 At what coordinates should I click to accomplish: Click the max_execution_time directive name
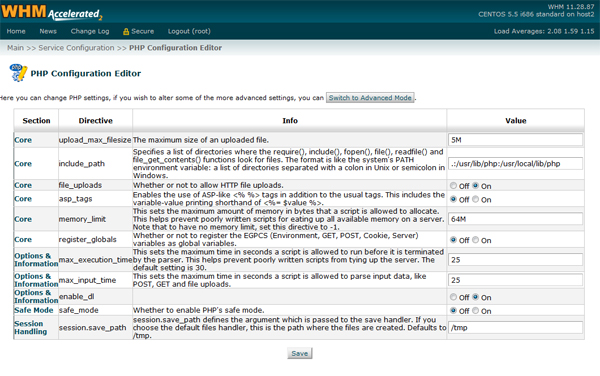tap(96, 260)
